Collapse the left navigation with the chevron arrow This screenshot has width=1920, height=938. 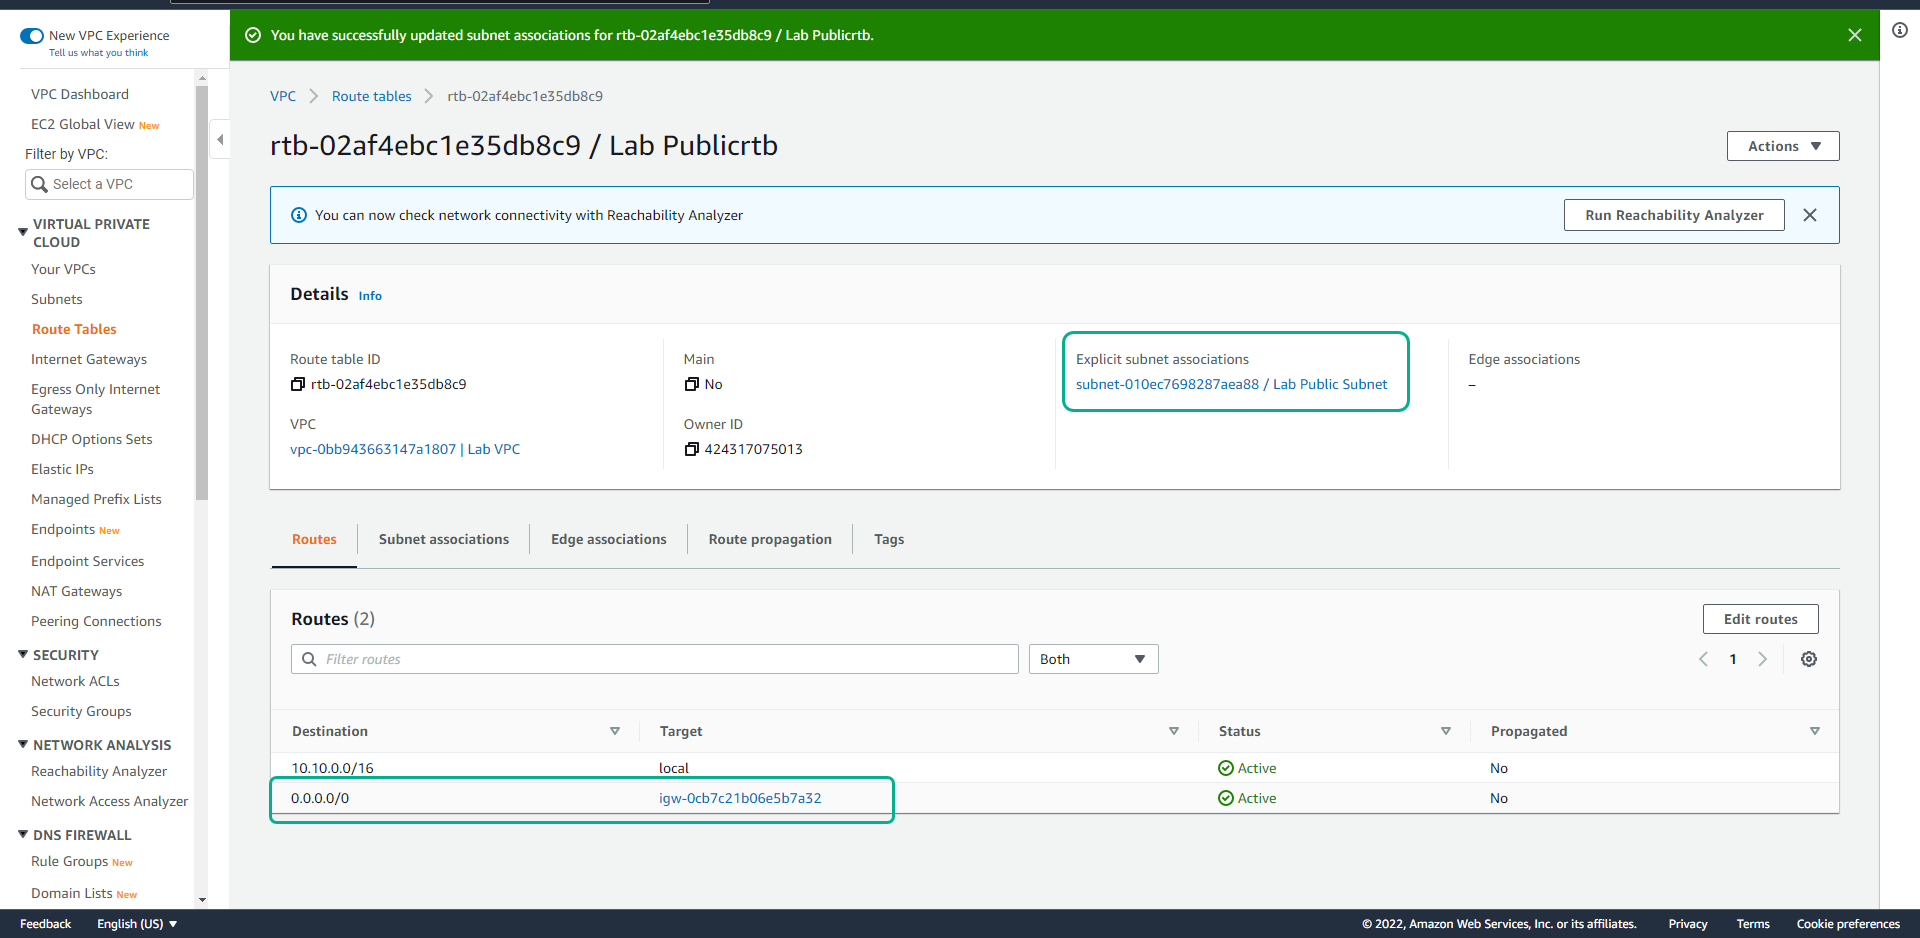click(220, 138)
